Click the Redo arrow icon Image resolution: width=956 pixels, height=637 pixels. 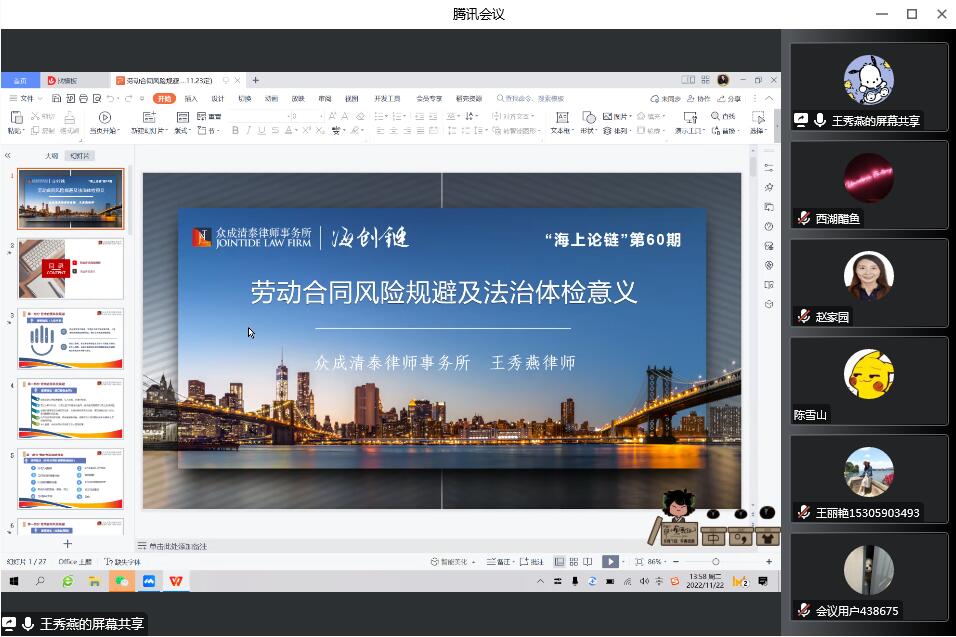tap(129, 98)
